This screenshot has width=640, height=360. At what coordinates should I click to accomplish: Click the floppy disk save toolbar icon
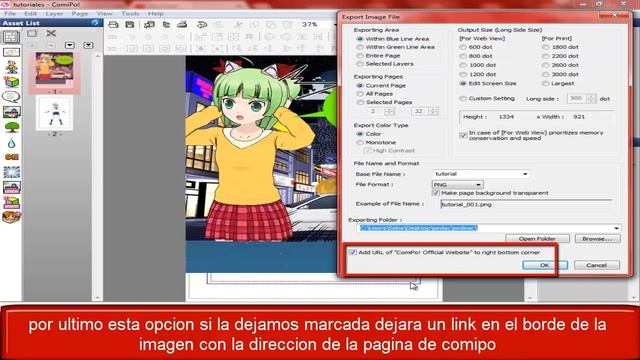[130, 24]
